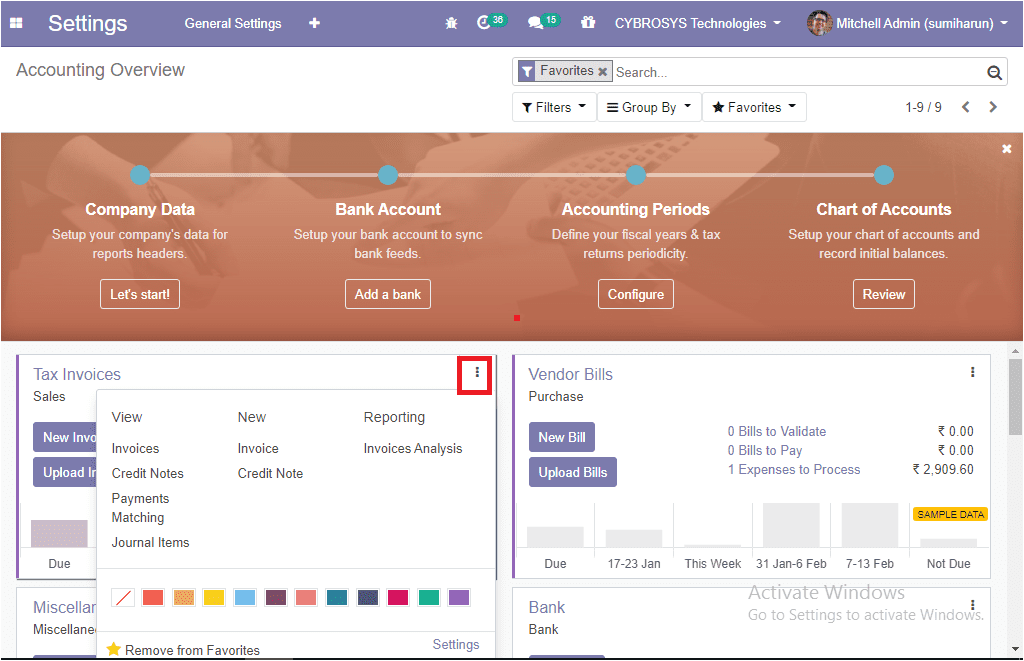Open General Settings menu
This screenshot has width=1024, height=661.
pyautogui.click(x=233, y=24)
